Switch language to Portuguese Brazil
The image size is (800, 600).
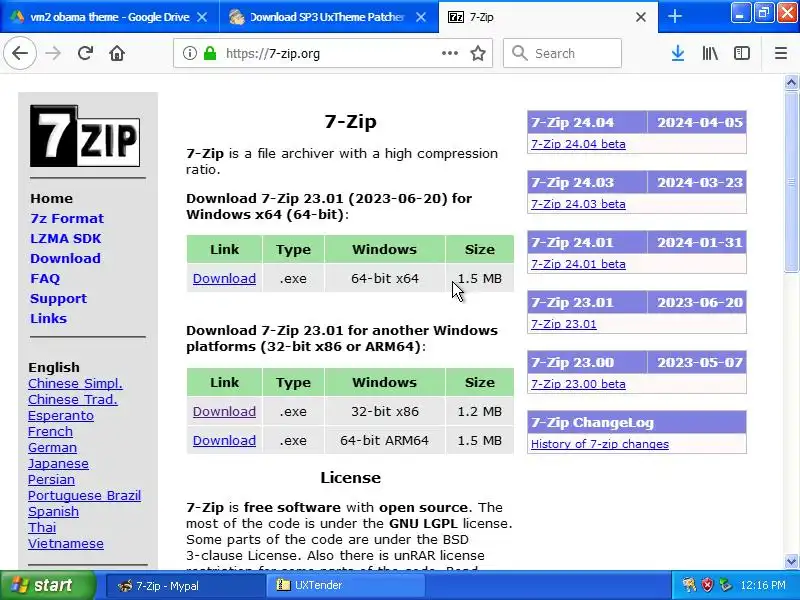coord(84,495)
